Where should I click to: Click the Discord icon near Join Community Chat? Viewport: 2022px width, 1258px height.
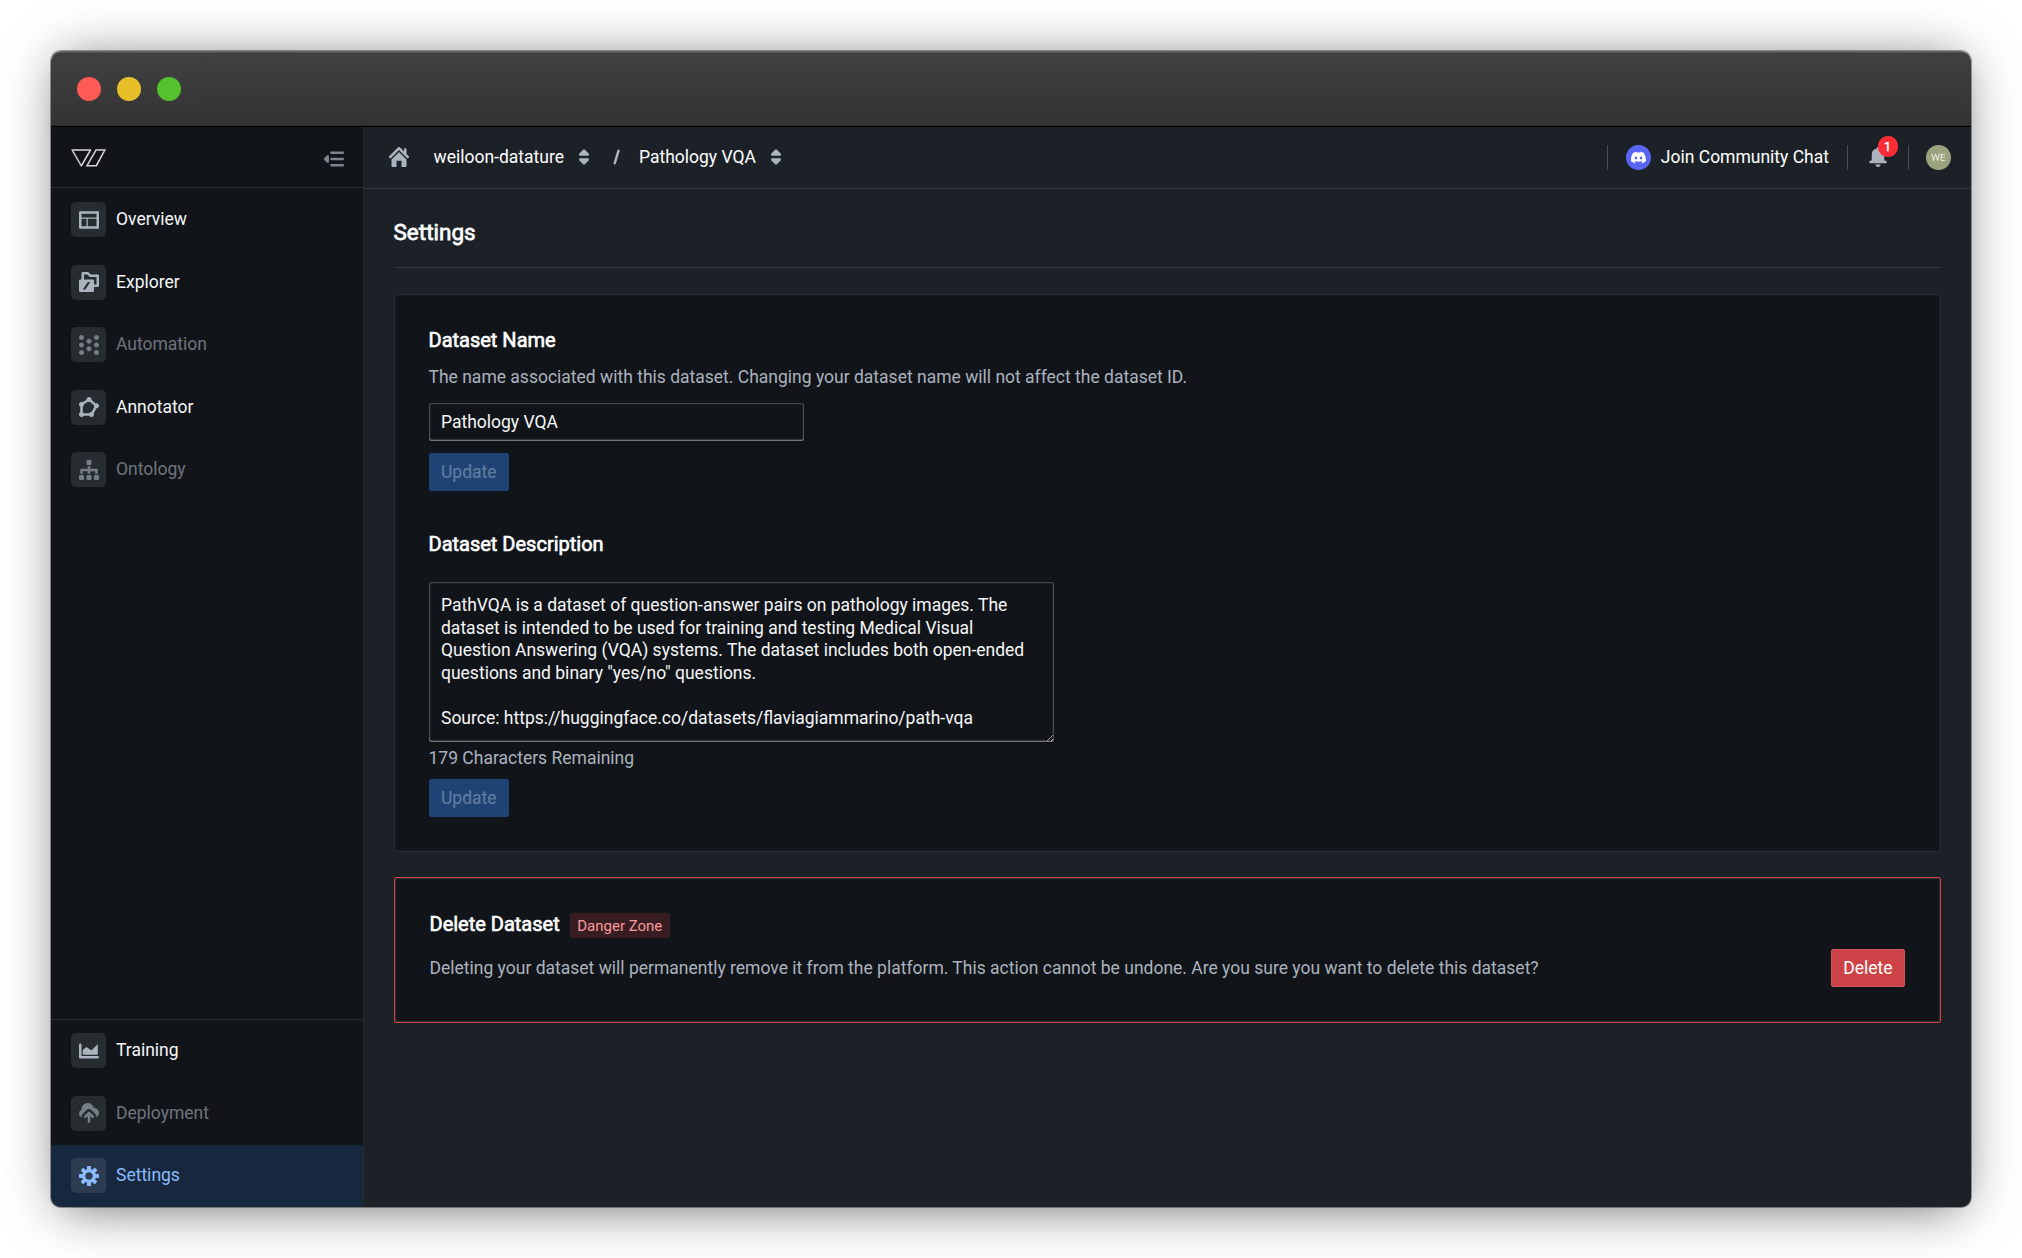pyautogui.click(x=1637, y=157)
